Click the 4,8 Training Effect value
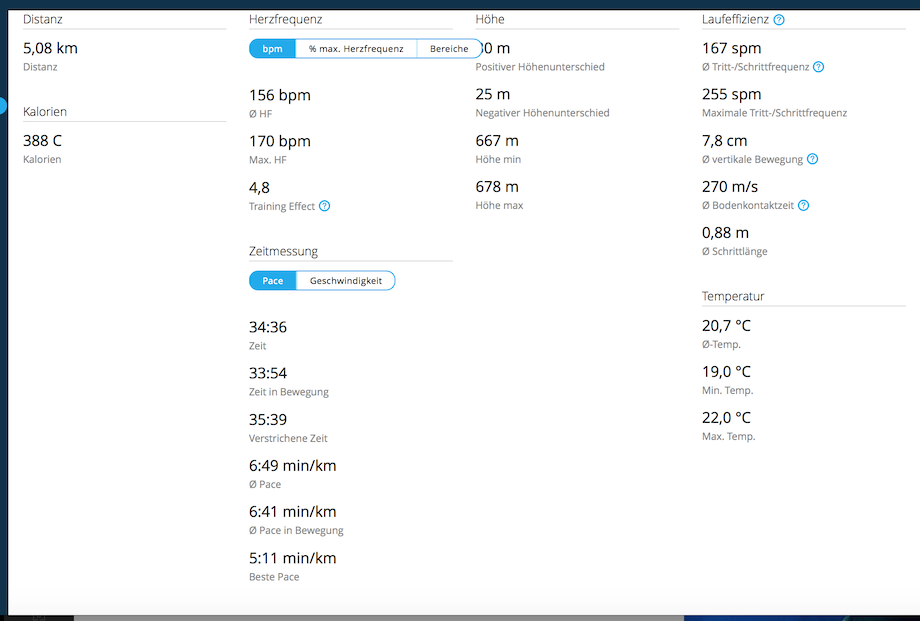Viewport: 920px width, 621px height. coord(259,187)
